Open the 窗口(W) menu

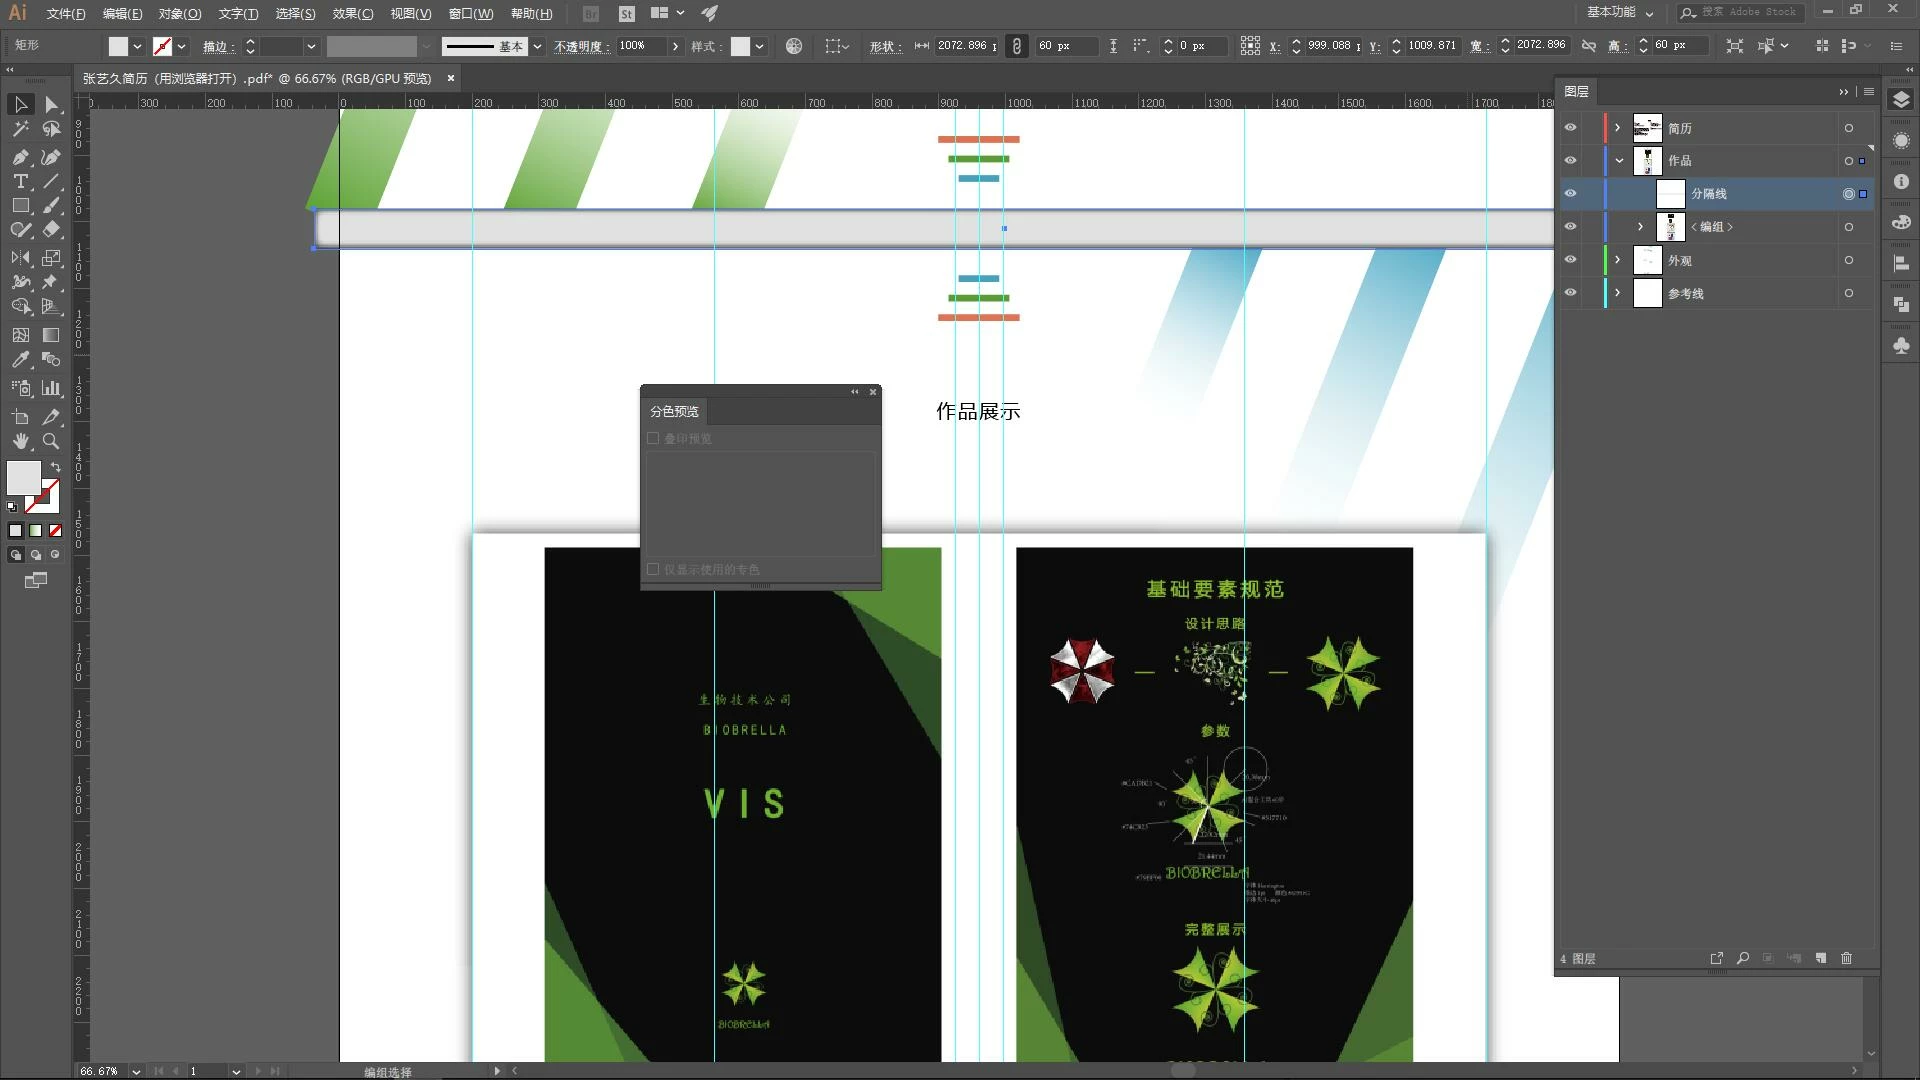(470, 14)
